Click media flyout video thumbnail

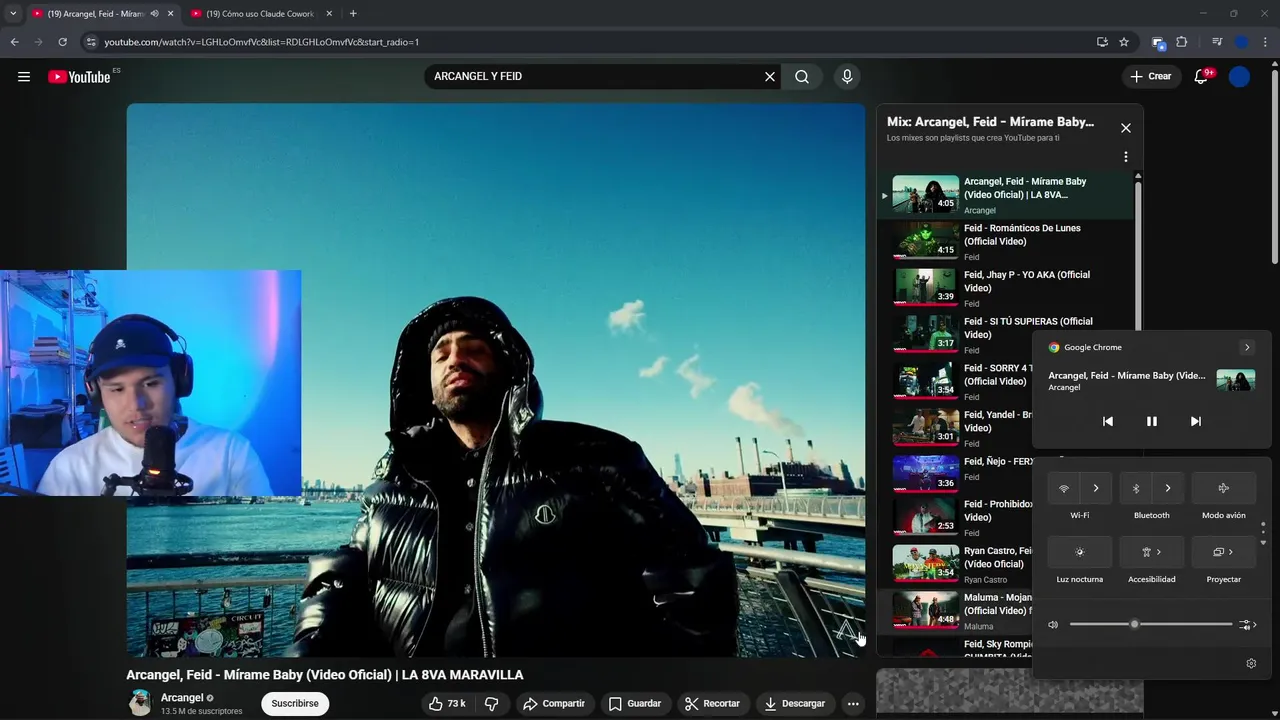[1236, 380]
